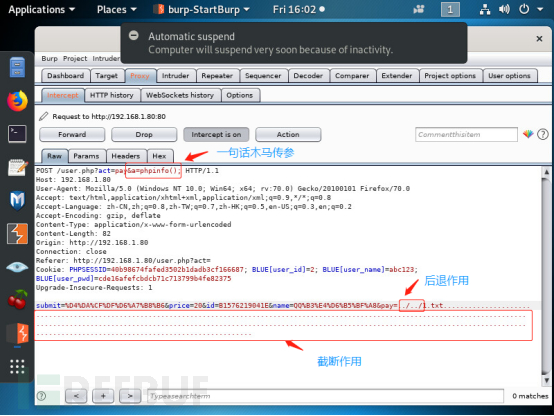Toggle the Intercept is on button
This screenshot has width=554, height=416.
[216, 135]
